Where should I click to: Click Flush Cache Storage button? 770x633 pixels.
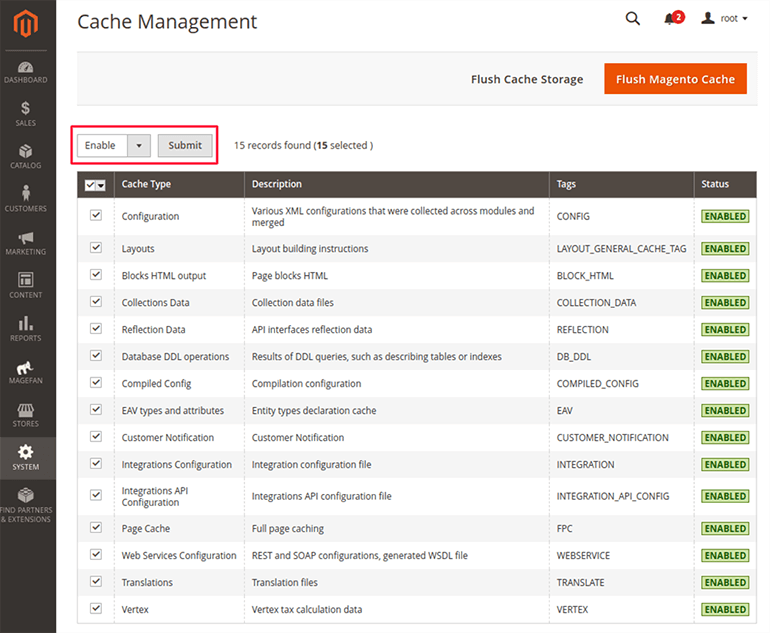pyautogui.click(x=527, y=79)
